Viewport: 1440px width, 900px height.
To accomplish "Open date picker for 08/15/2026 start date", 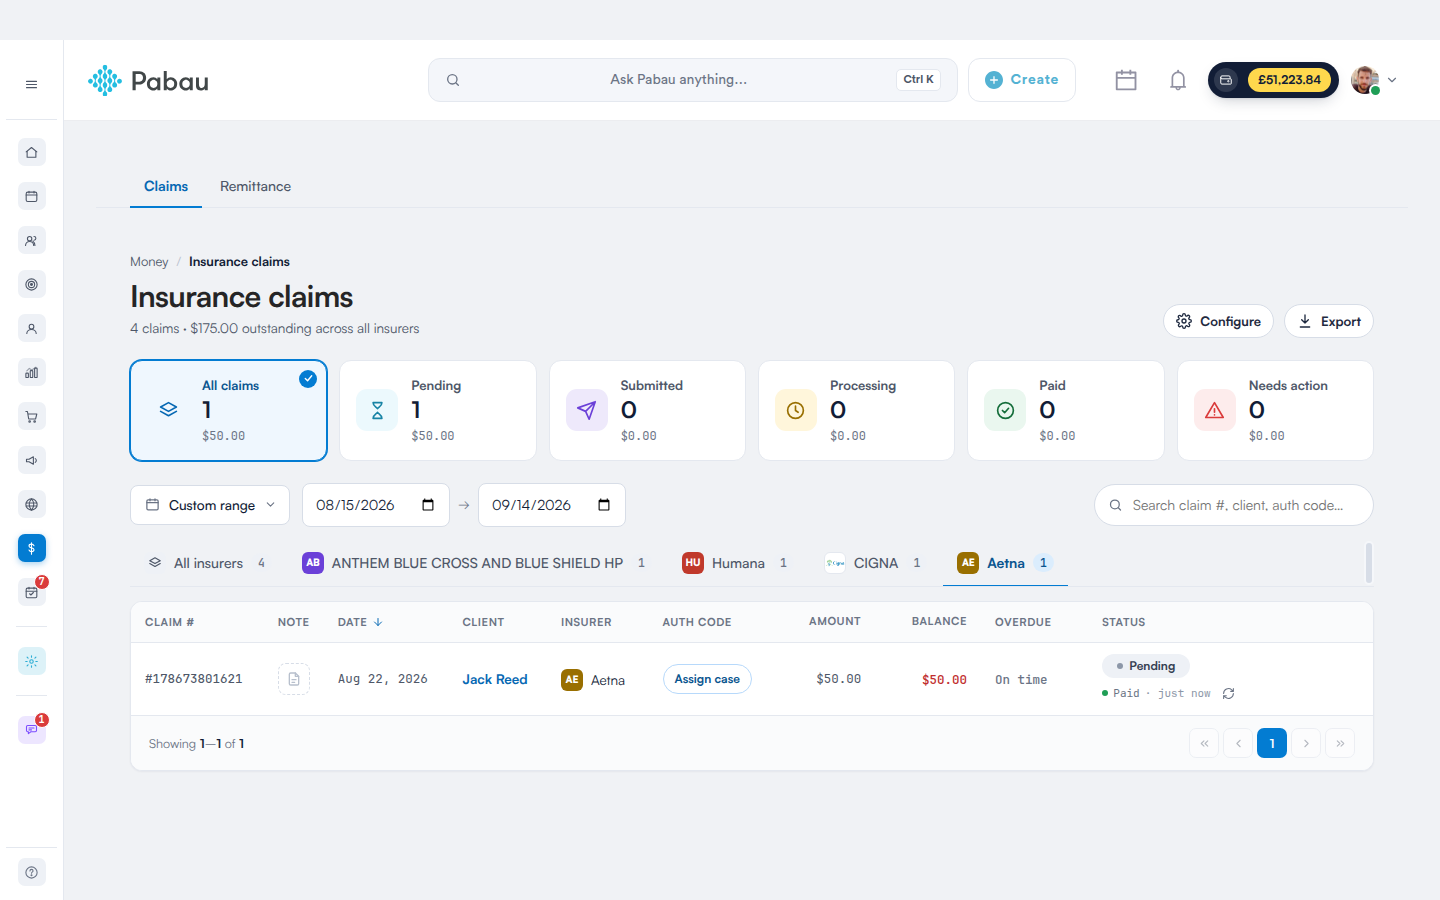I will click(x=428, y=505).
